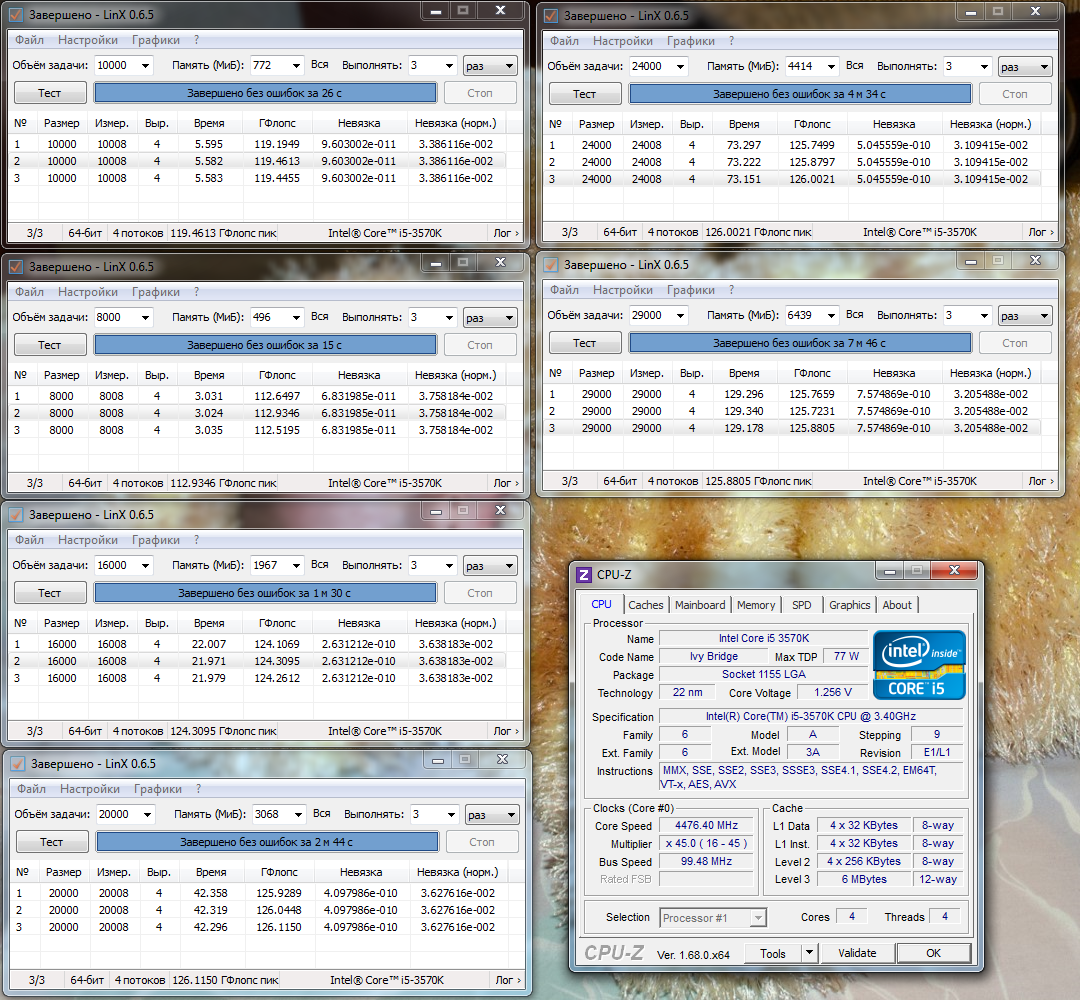This screenshot has width=1080, height=1000.
Task: Open the About tab in CPU-Z
Action: pyautogui.click(x=897, y=605)
